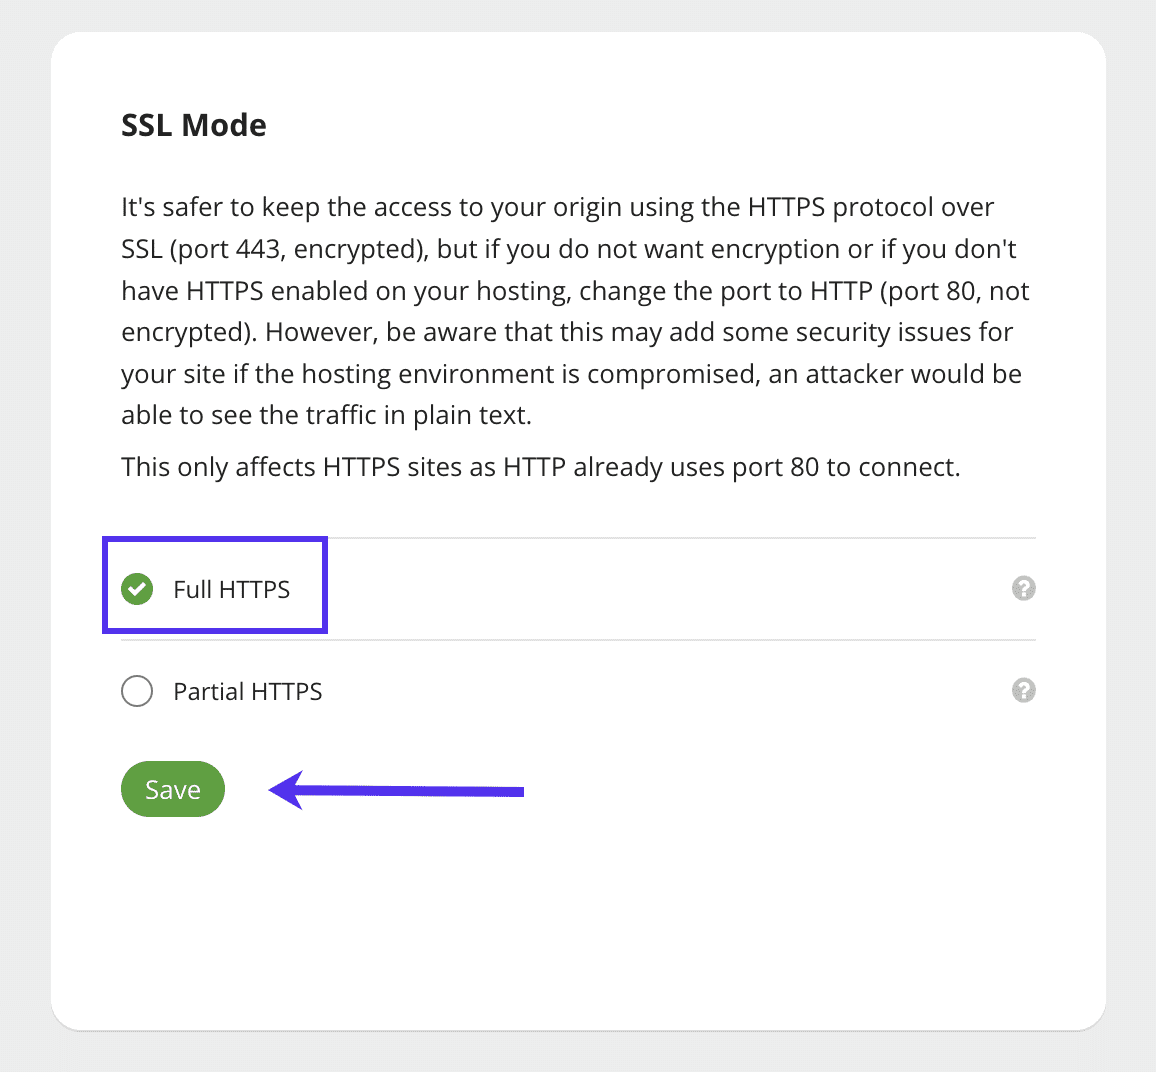Save the SSL Mode settings
The image size is (1156, 1072).
coord(172,789)
